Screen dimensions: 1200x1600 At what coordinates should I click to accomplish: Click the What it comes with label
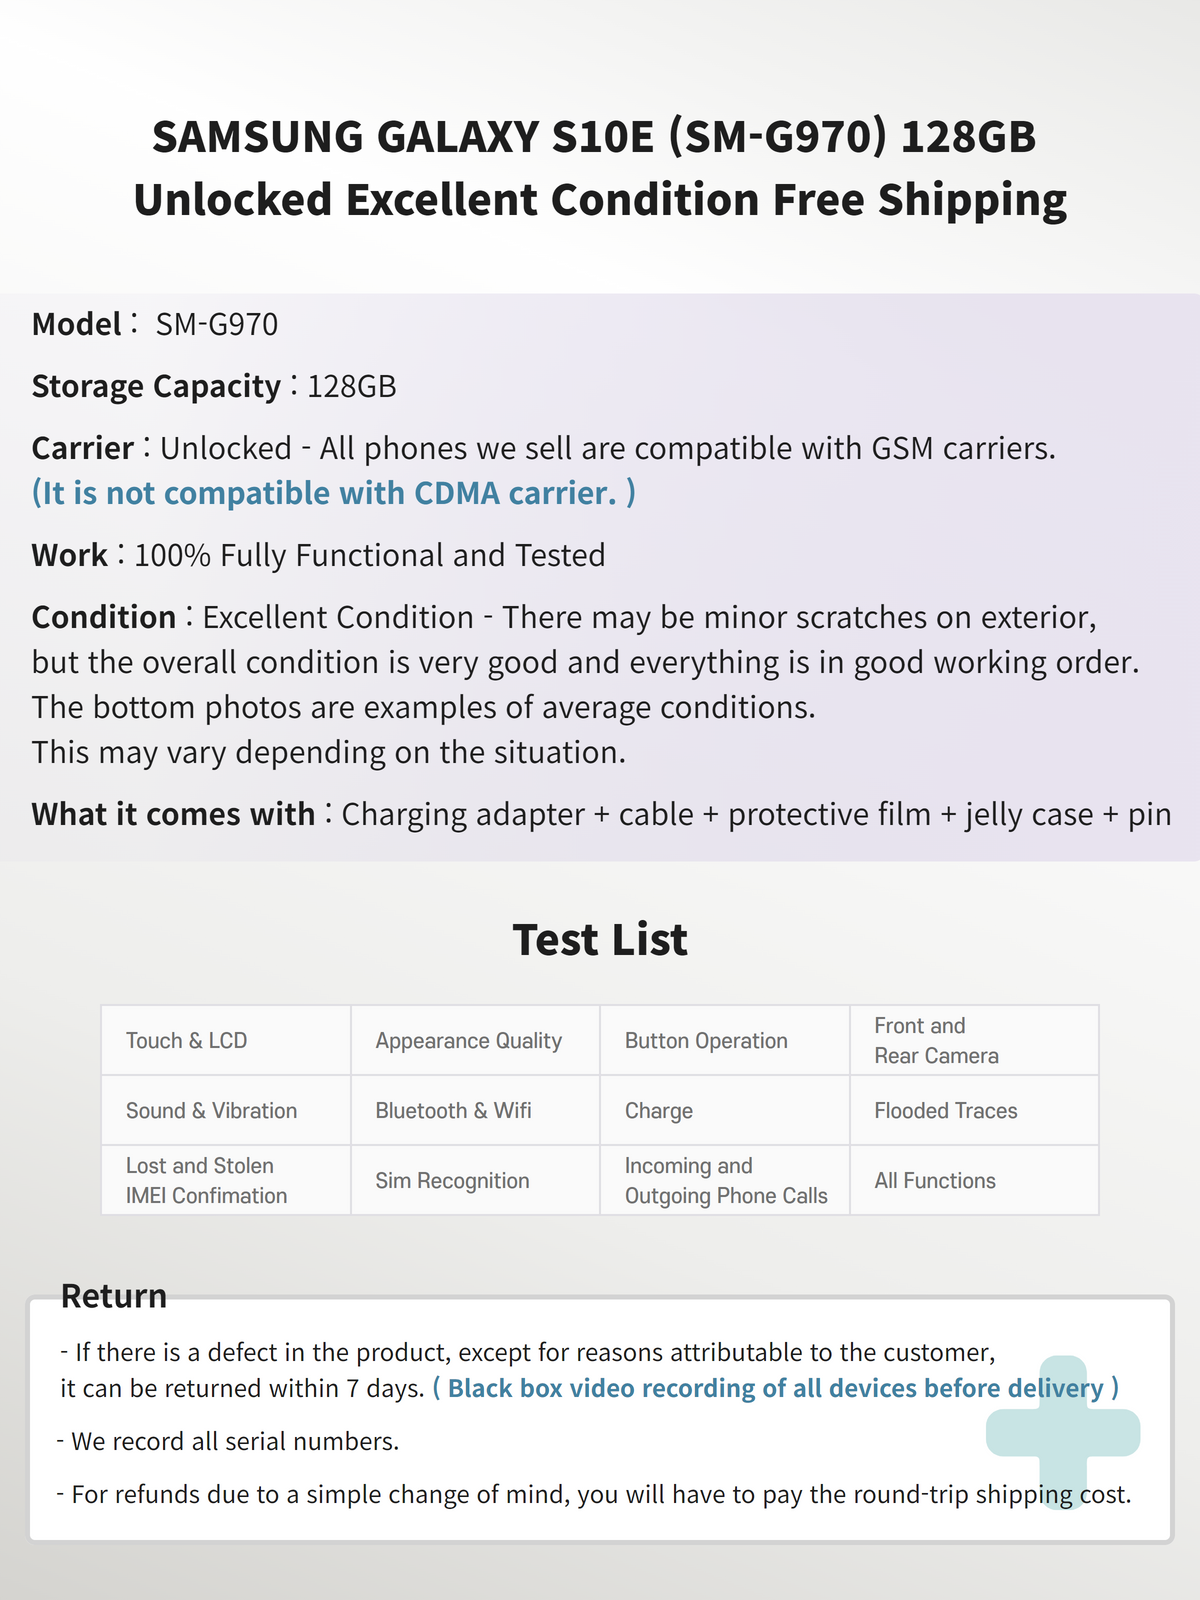pyautogui.click(x=173, y=814)
